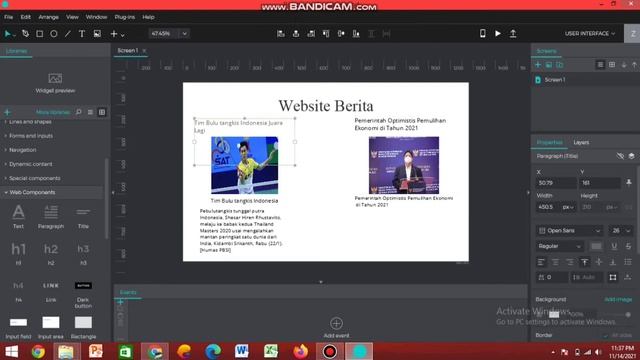Open the Arrange menu
The height and width of the screenshot is (360, 640).
coord(49,17)
